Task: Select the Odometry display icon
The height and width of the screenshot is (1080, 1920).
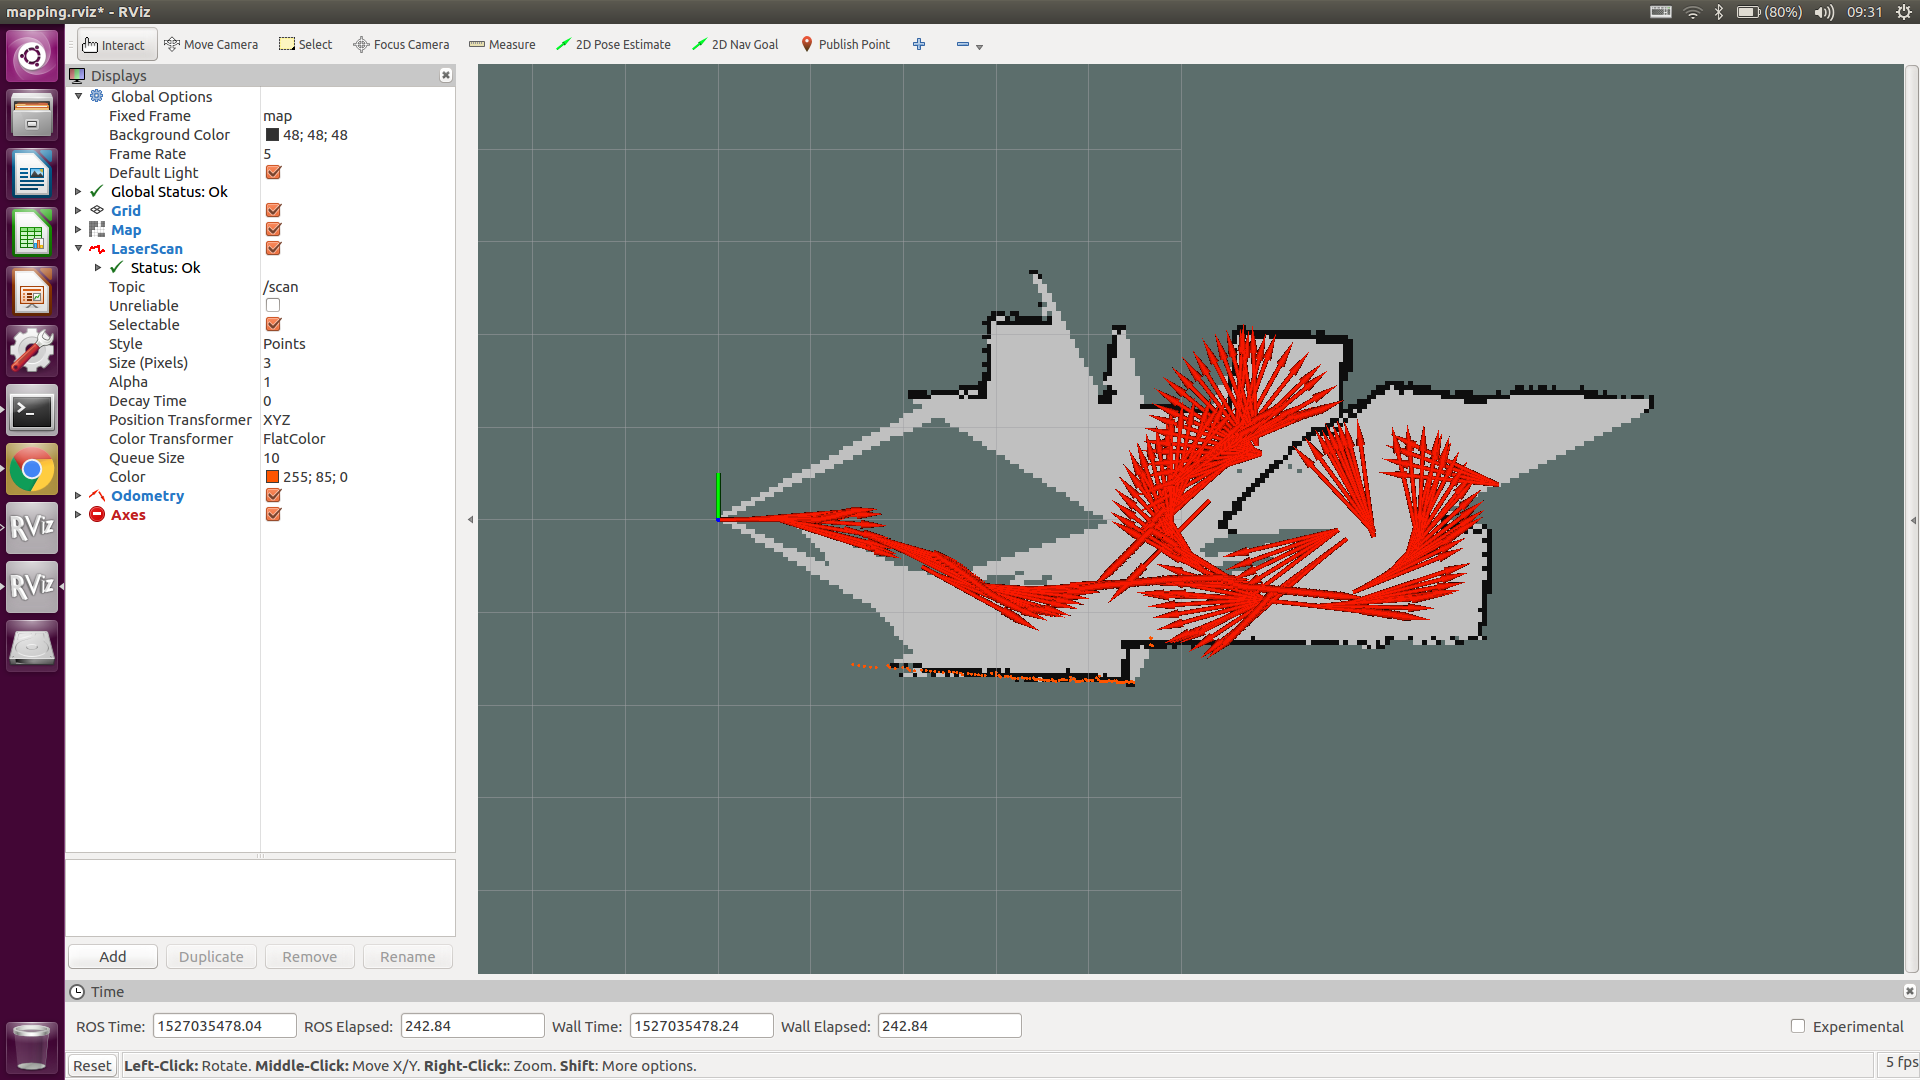Action: click(x=97, y=495)
